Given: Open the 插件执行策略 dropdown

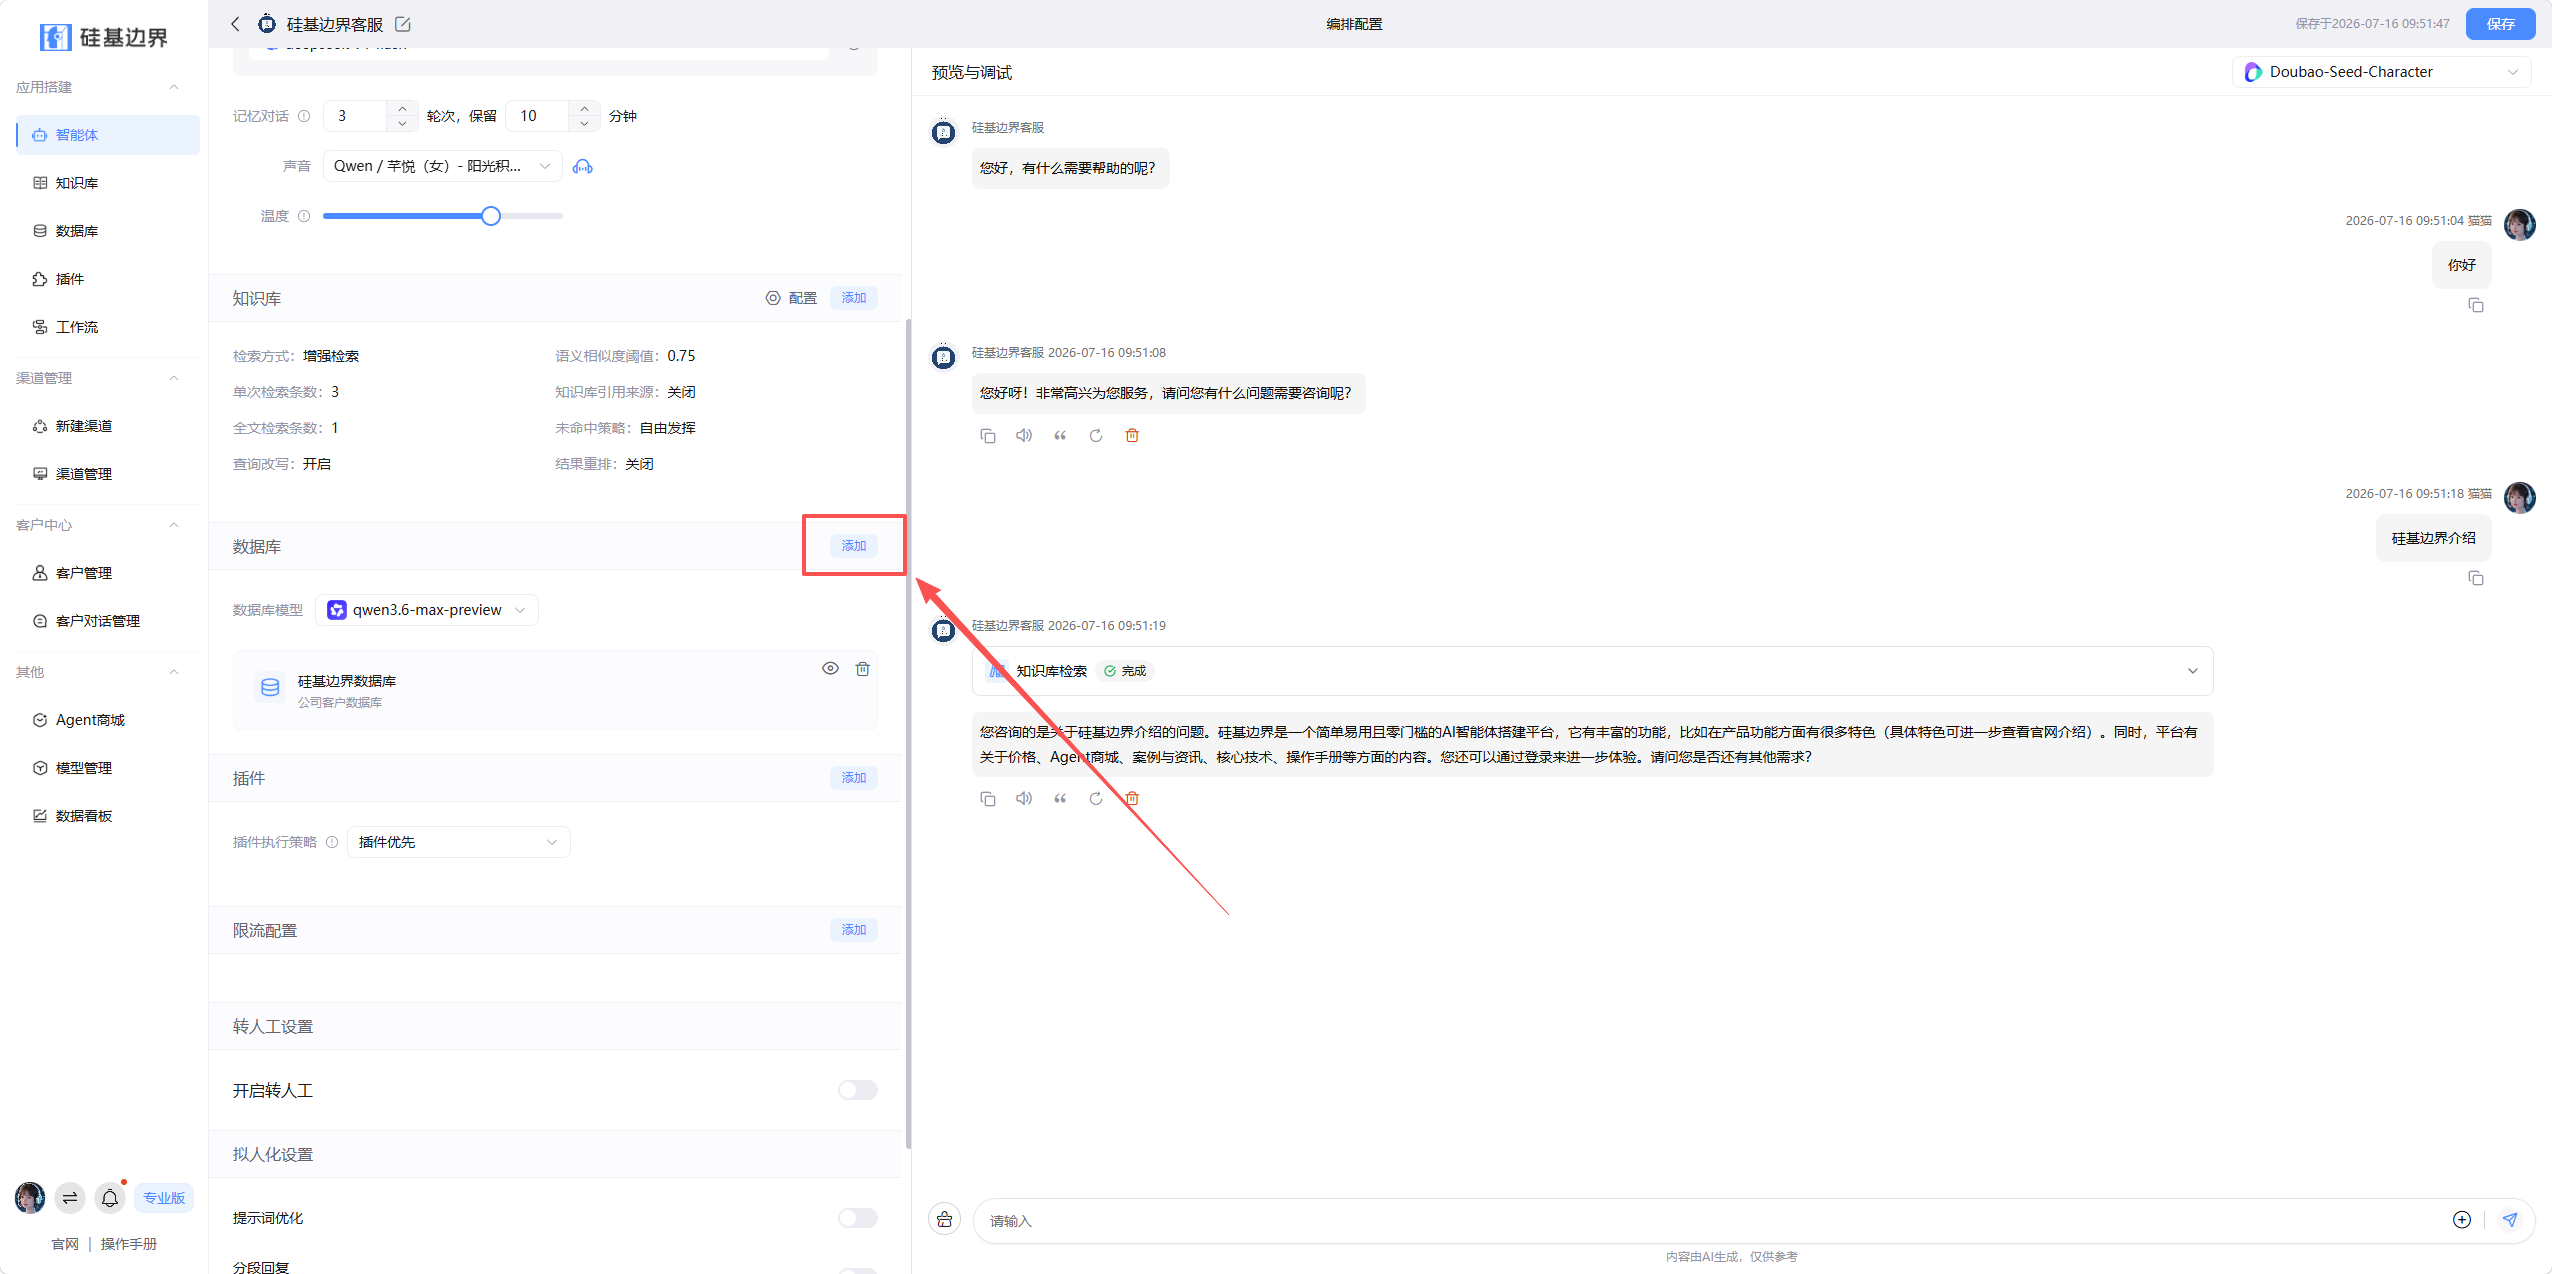Looking at the screenshot, I should (x=459, y=842).
